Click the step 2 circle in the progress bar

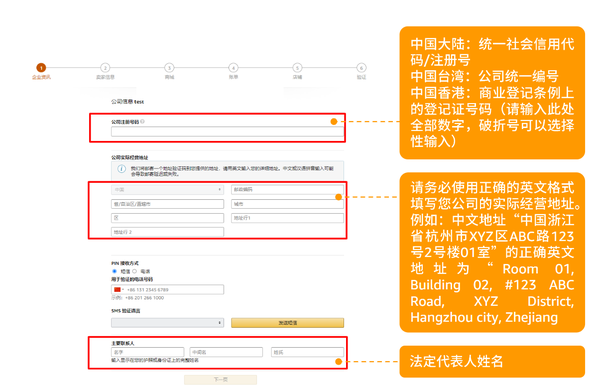[x=105, y=68]
